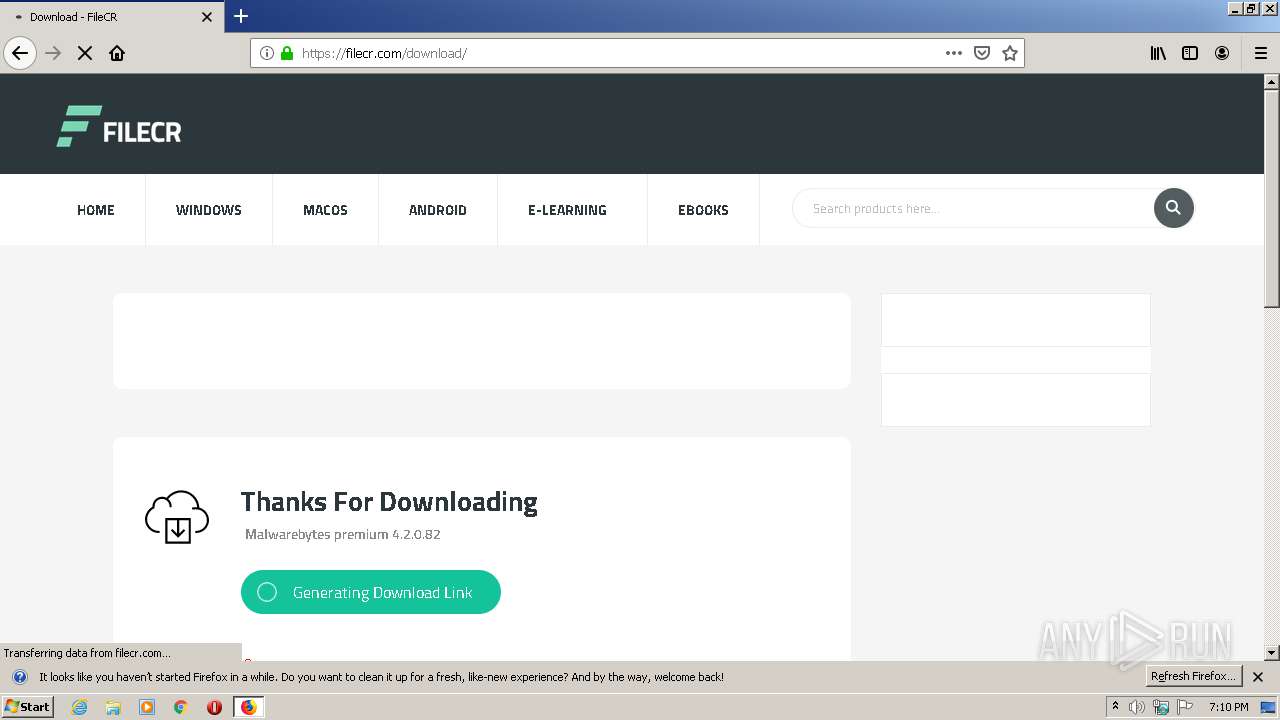Click the Refresh Firefox button
This screenshot has height=720, width=1280.
coord(1193,676)
